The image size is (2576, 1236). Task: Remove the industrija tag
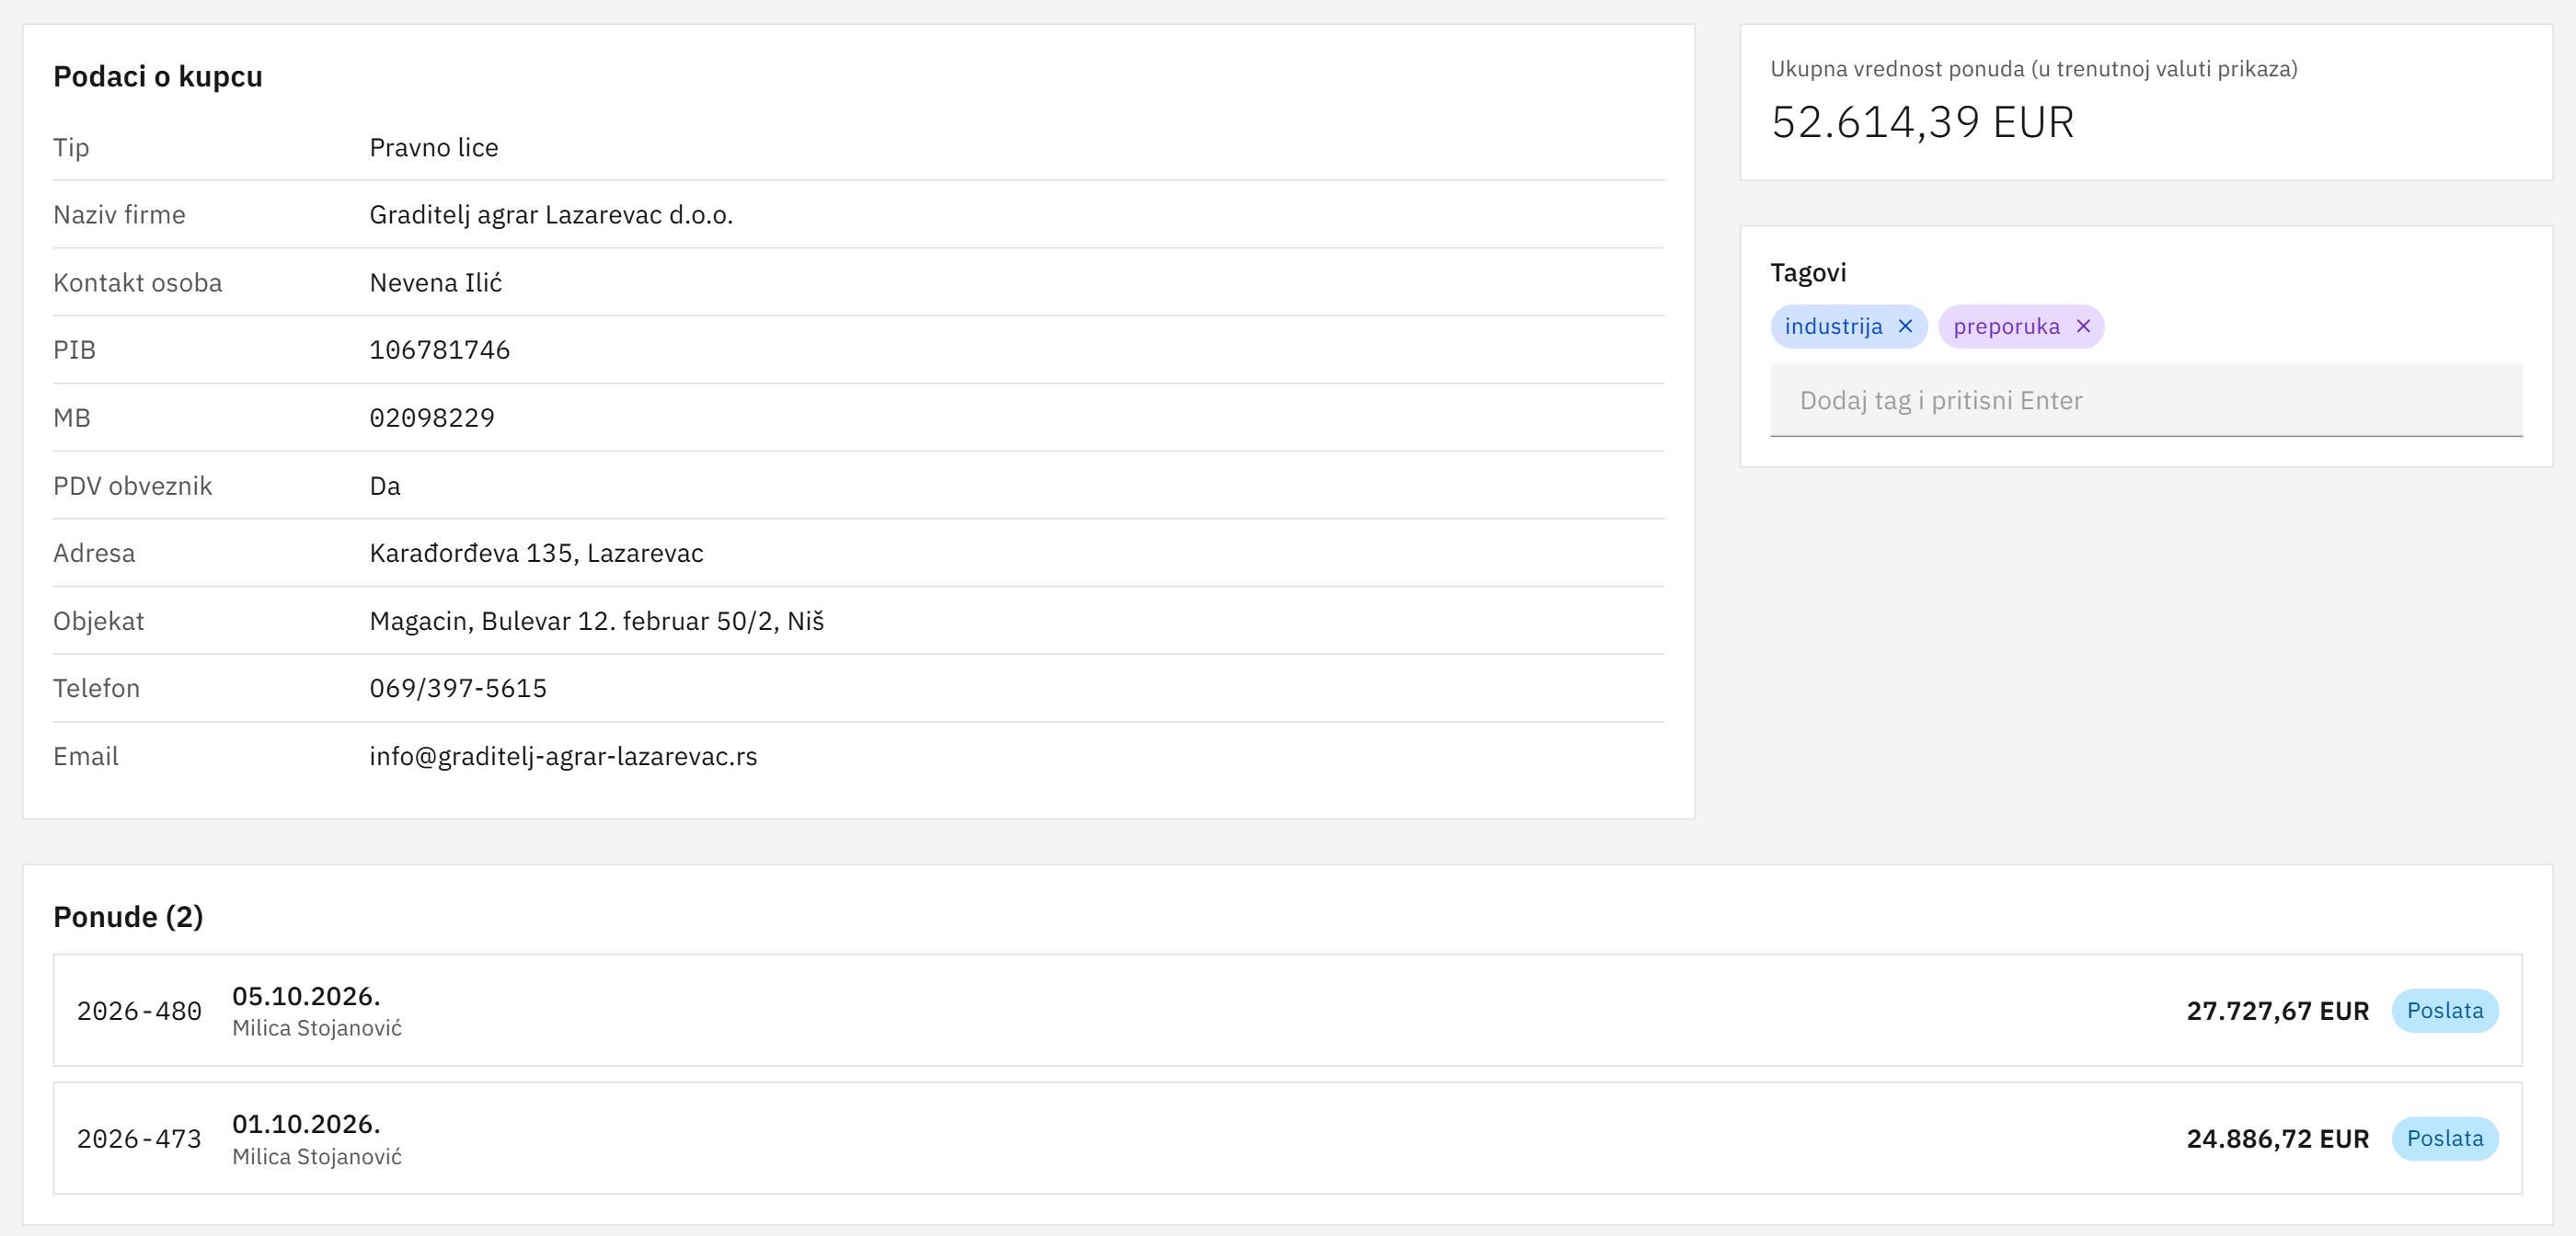pos(1905,326)
